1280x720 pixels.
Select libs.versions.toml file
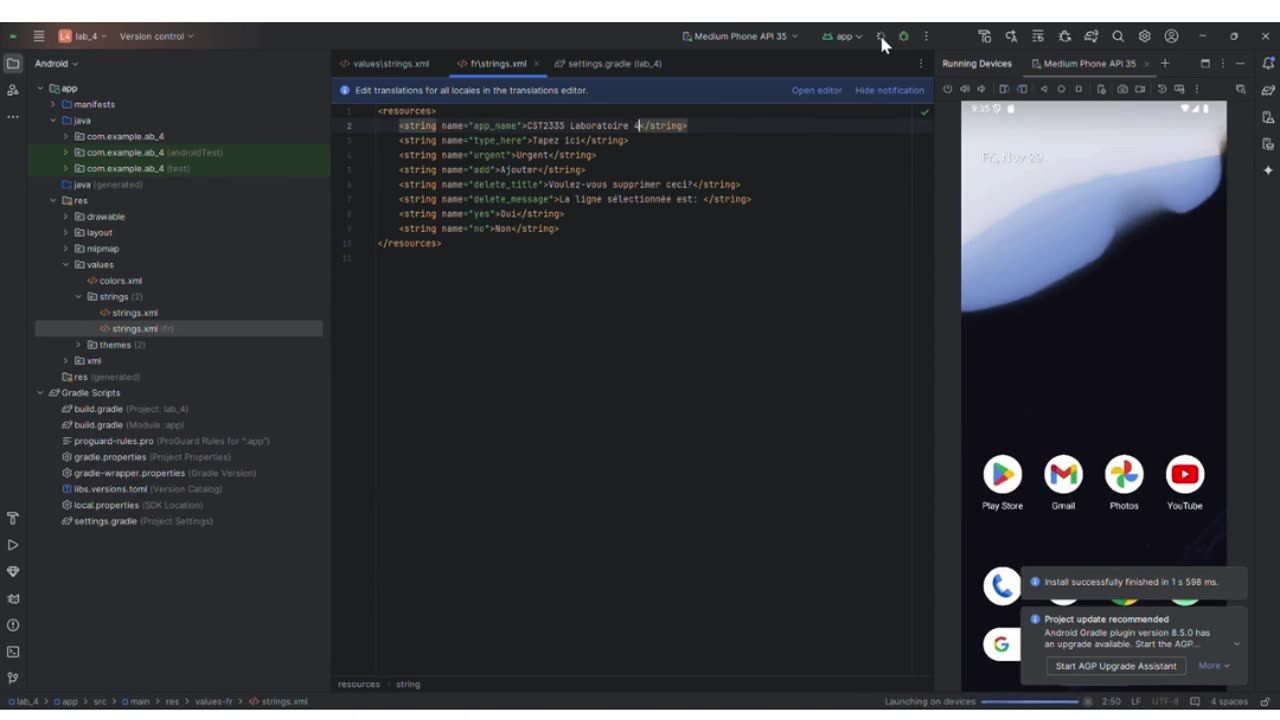point(142,489)
